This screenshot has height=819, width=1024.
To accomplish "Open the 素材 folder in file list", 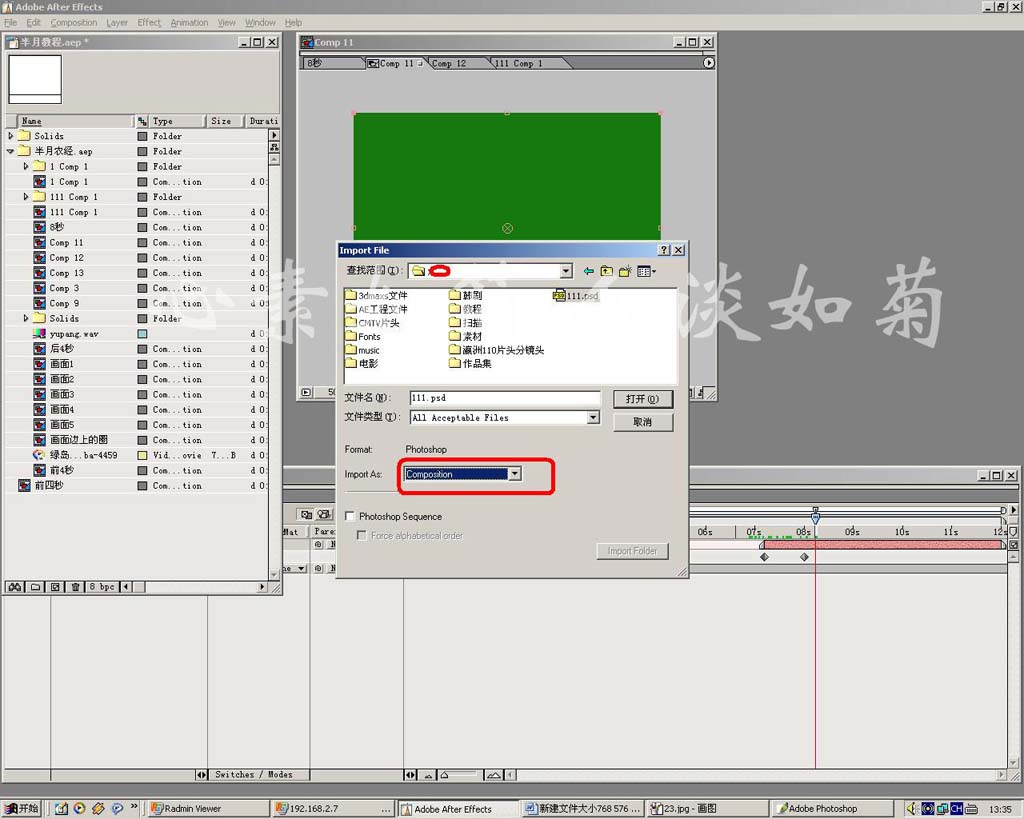I will (x=466, y=336).
